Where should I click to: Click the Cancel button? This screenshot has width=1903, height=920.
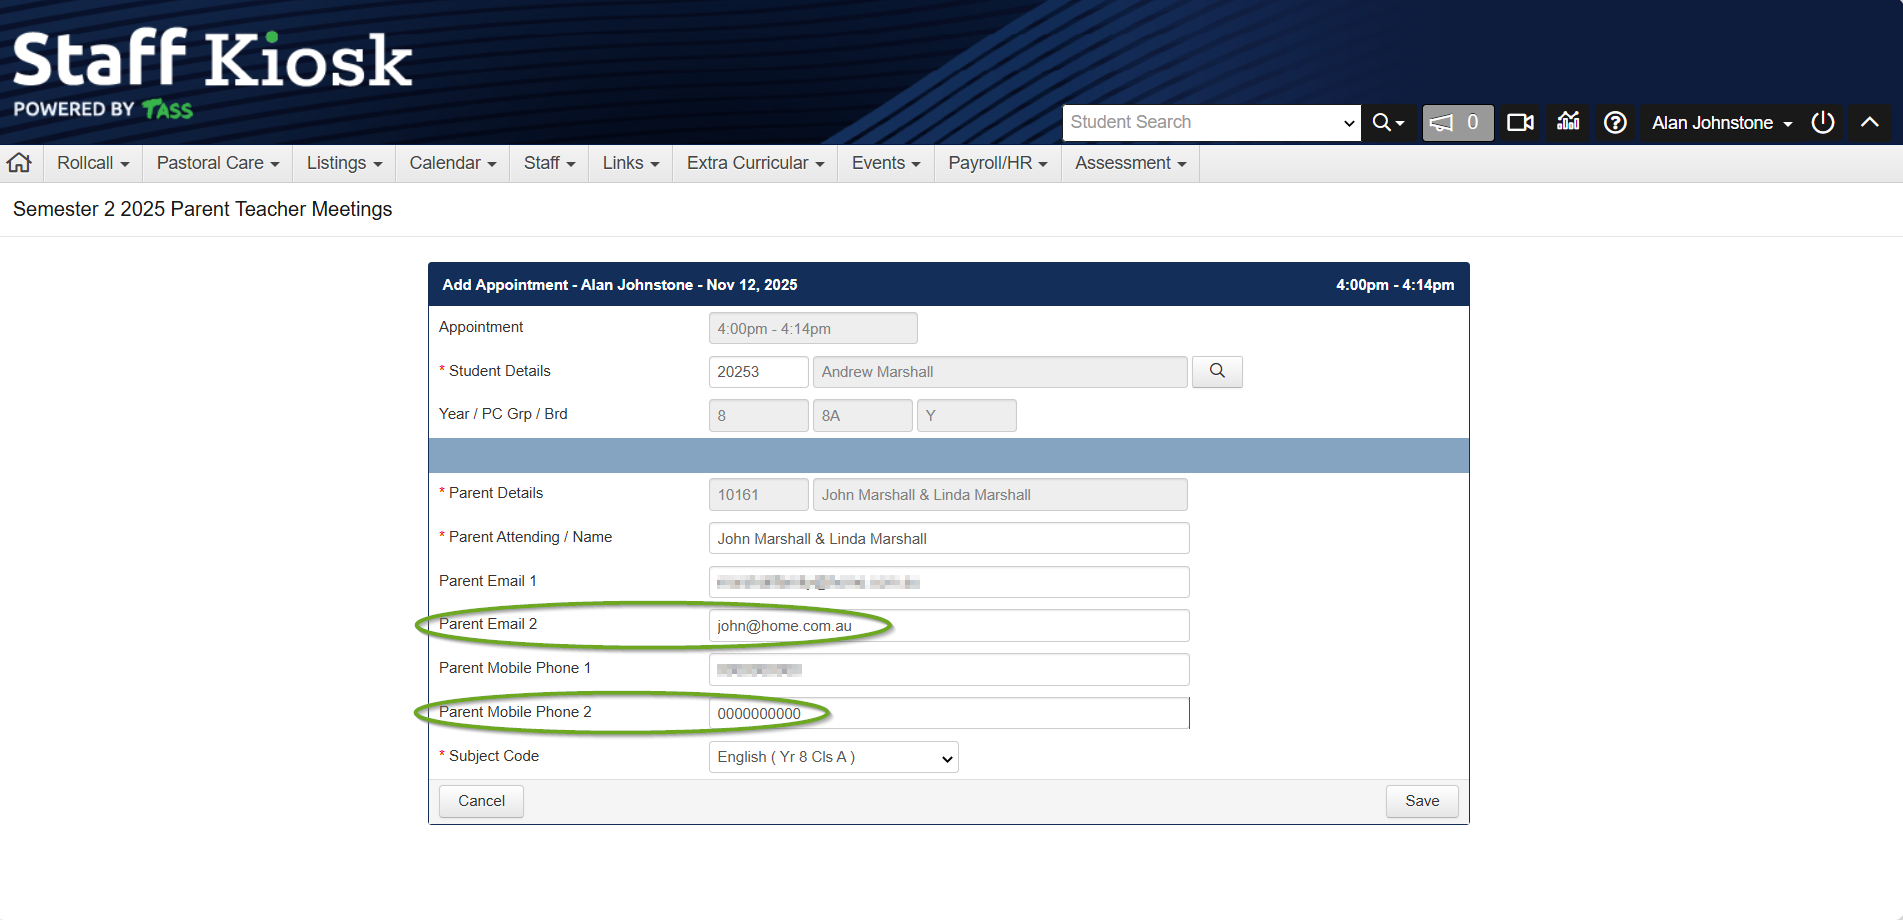tap(481, 801)
